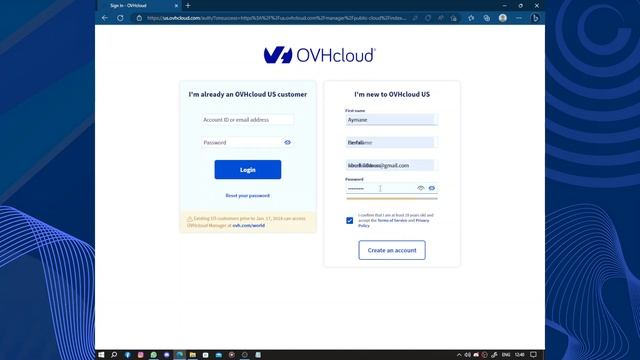Click the taskbar clock
Viewport: 640px width, 360px height.
pyautogui.click(x=520, y=355)
